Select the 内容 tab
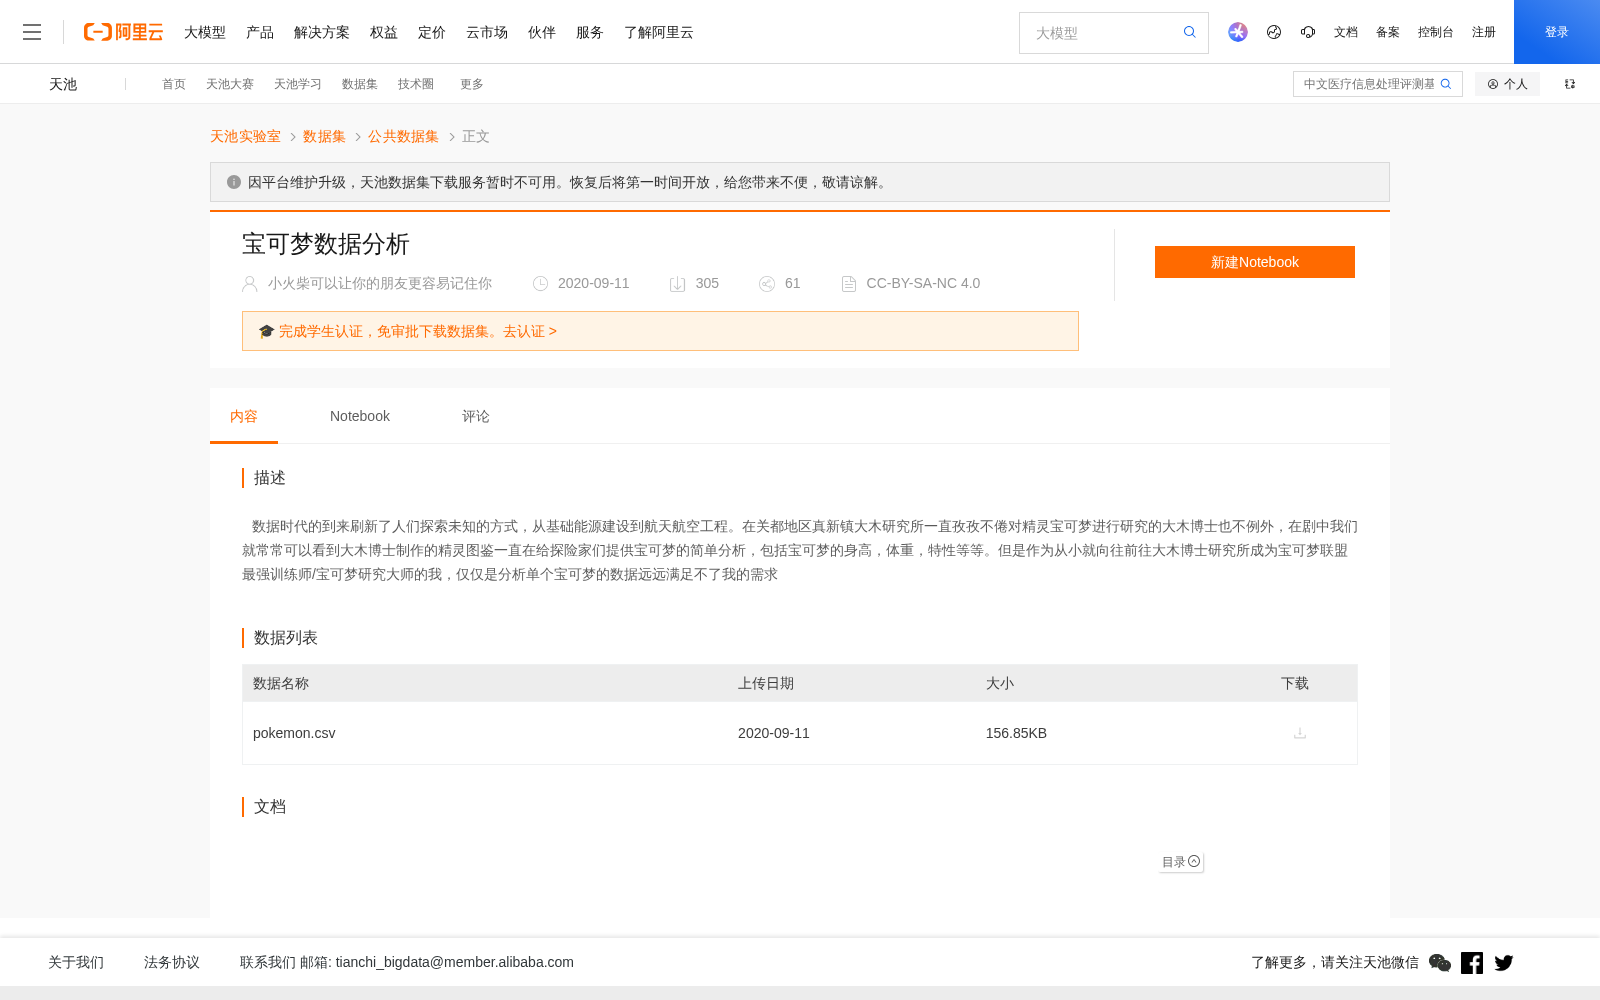This screenshot has height=1000, width=1600. 244,416
